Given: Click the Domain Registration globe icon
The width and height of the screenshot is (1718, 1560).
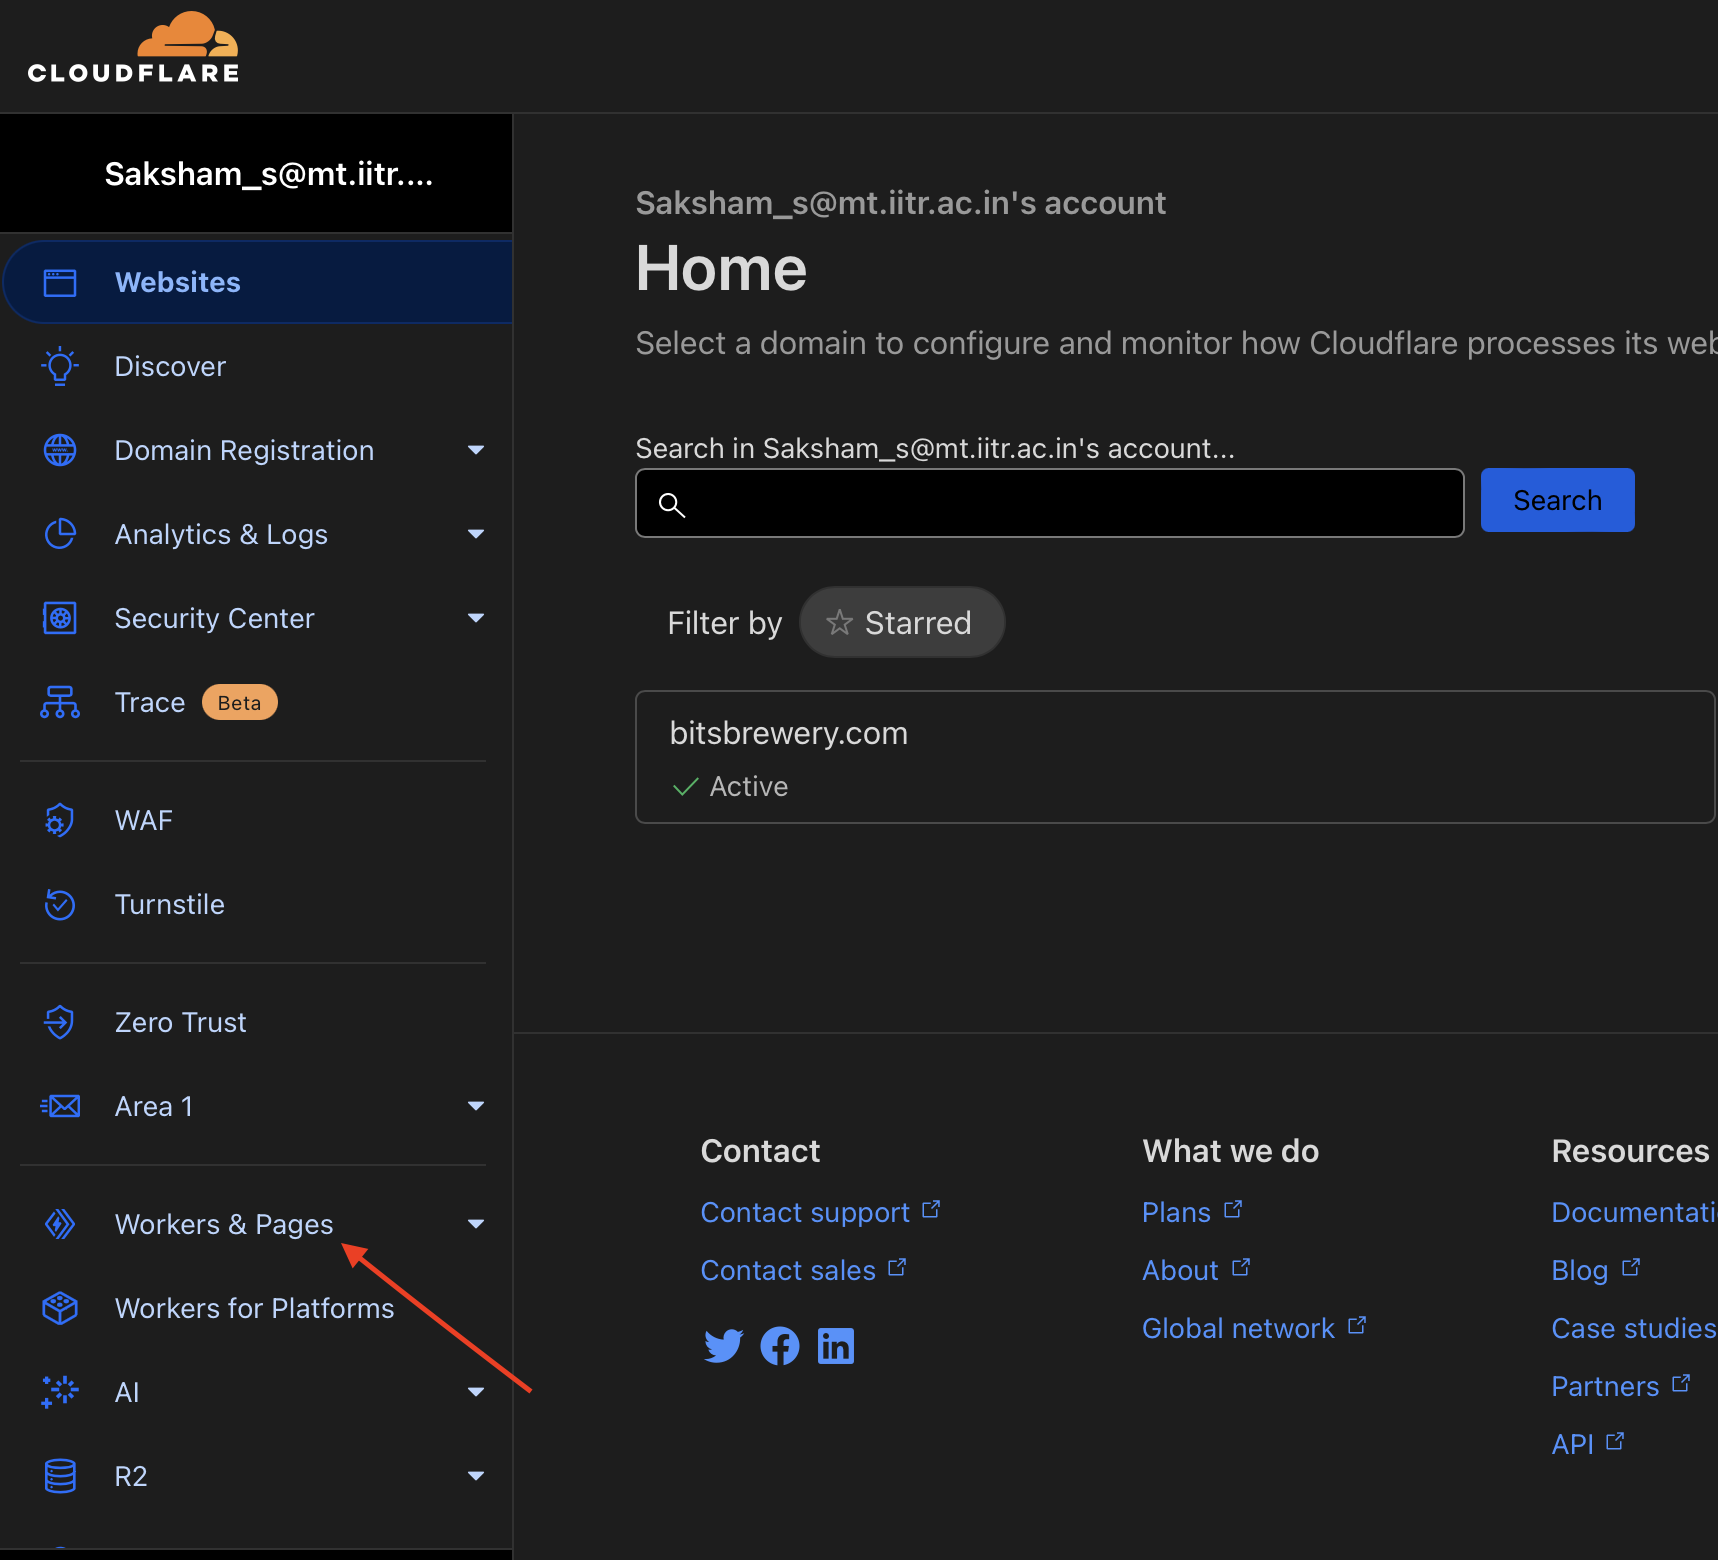Looking at the screenshot, I should tap(60, 450).
